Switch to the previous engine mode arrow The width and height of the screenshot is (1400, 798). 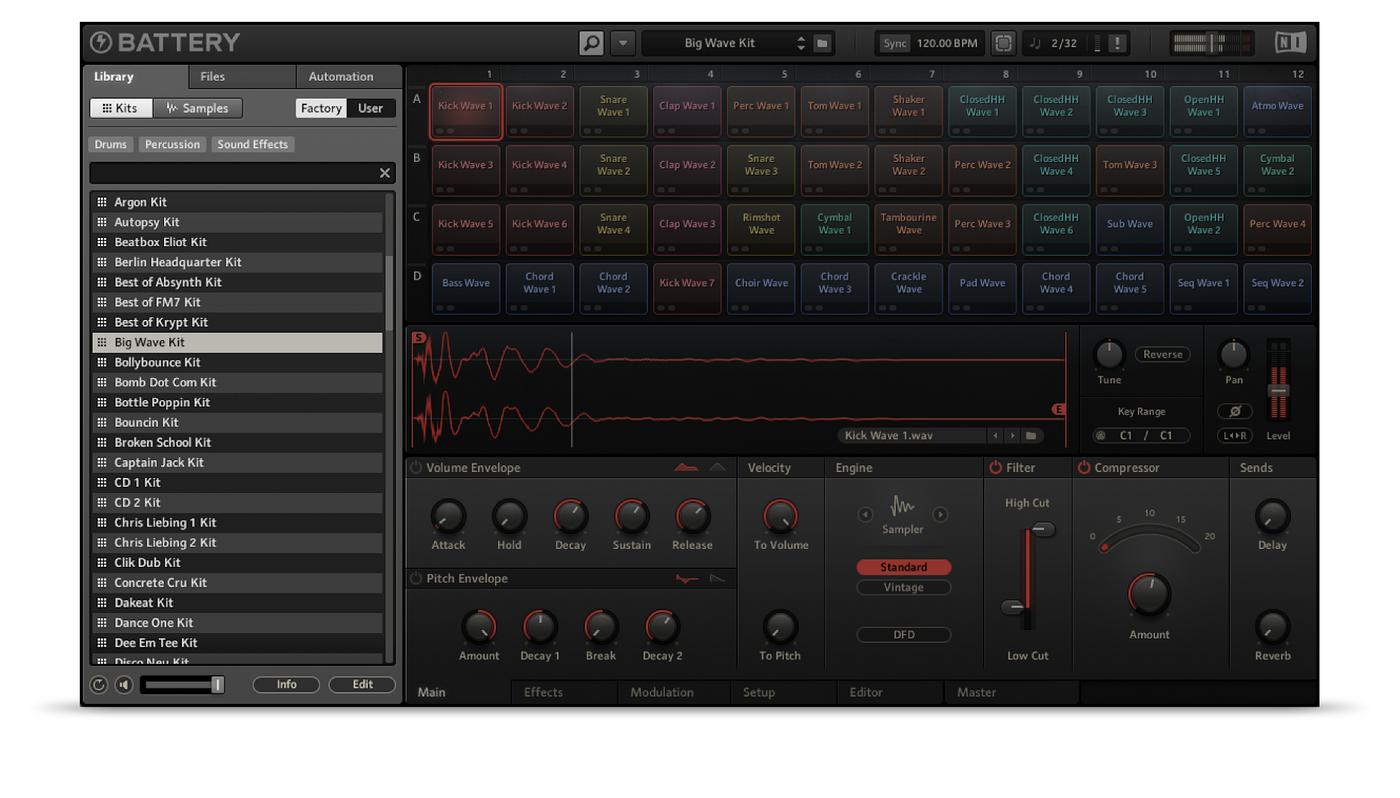pyautogui.click(x=865, y=515)
